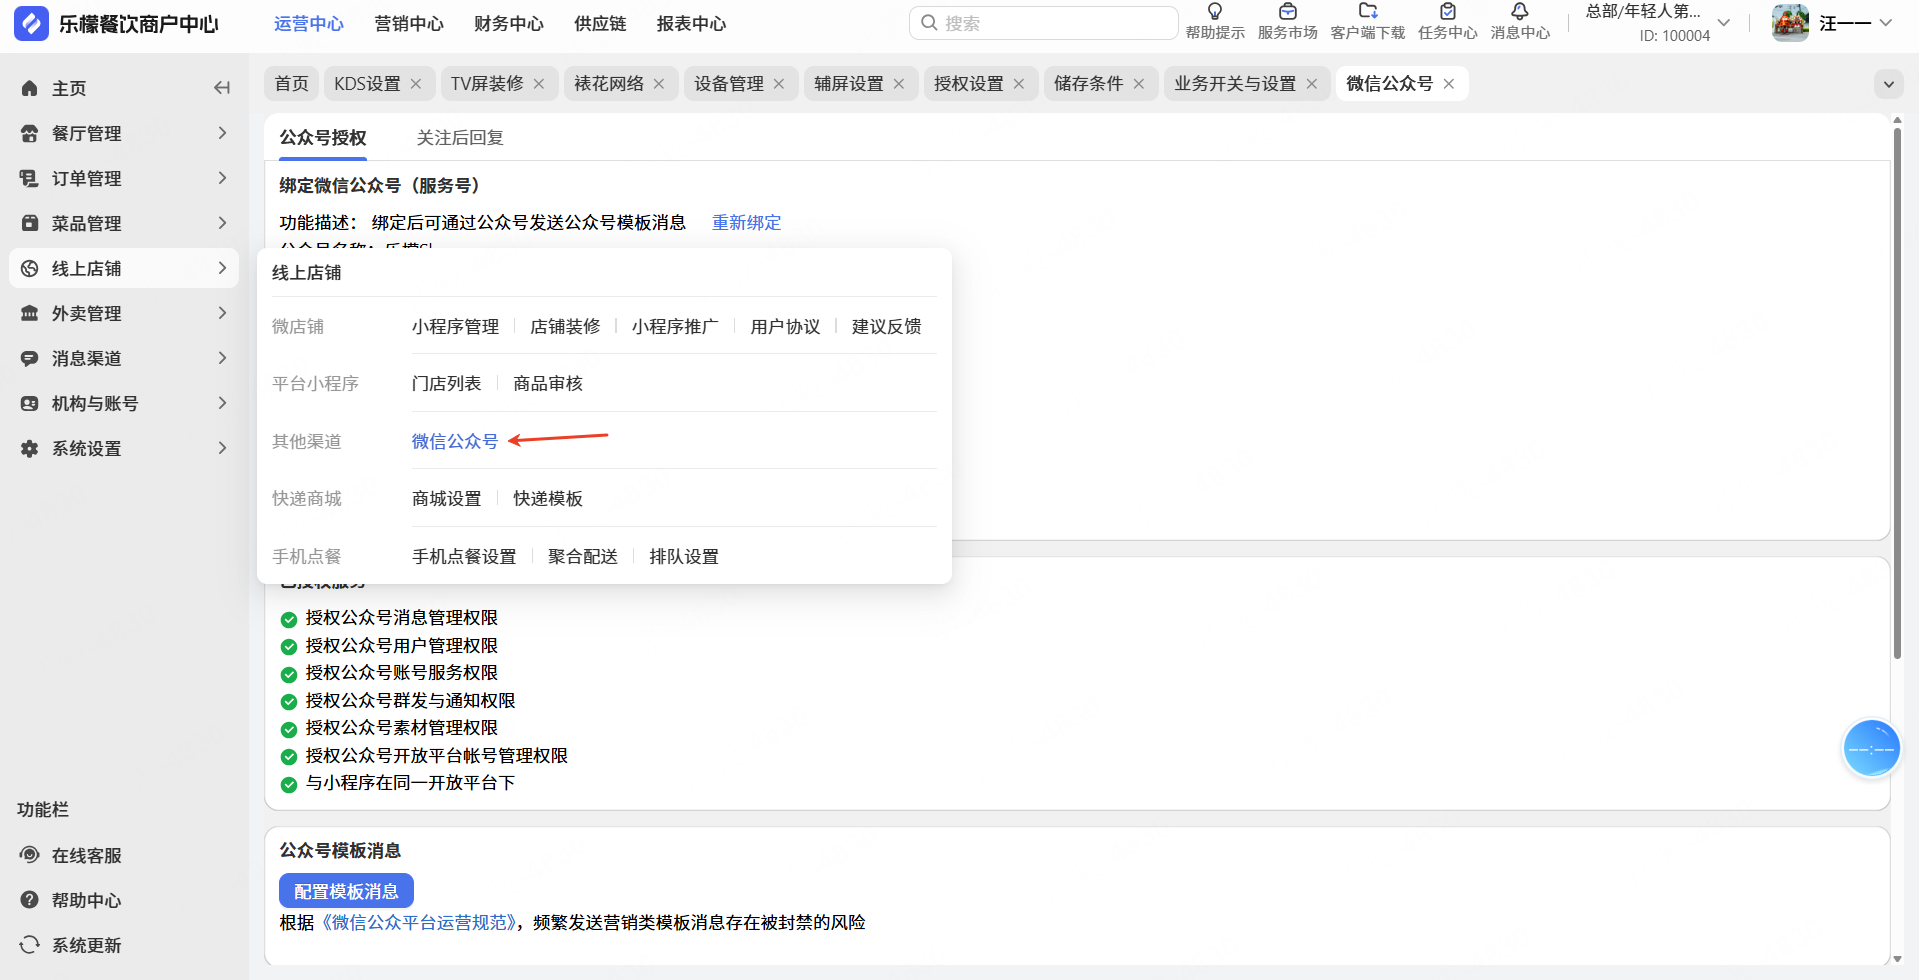Screen dimensions: 1919x980
Task: Expand the tab overflow dropdown arrow
Action: tap(1888, 84)
